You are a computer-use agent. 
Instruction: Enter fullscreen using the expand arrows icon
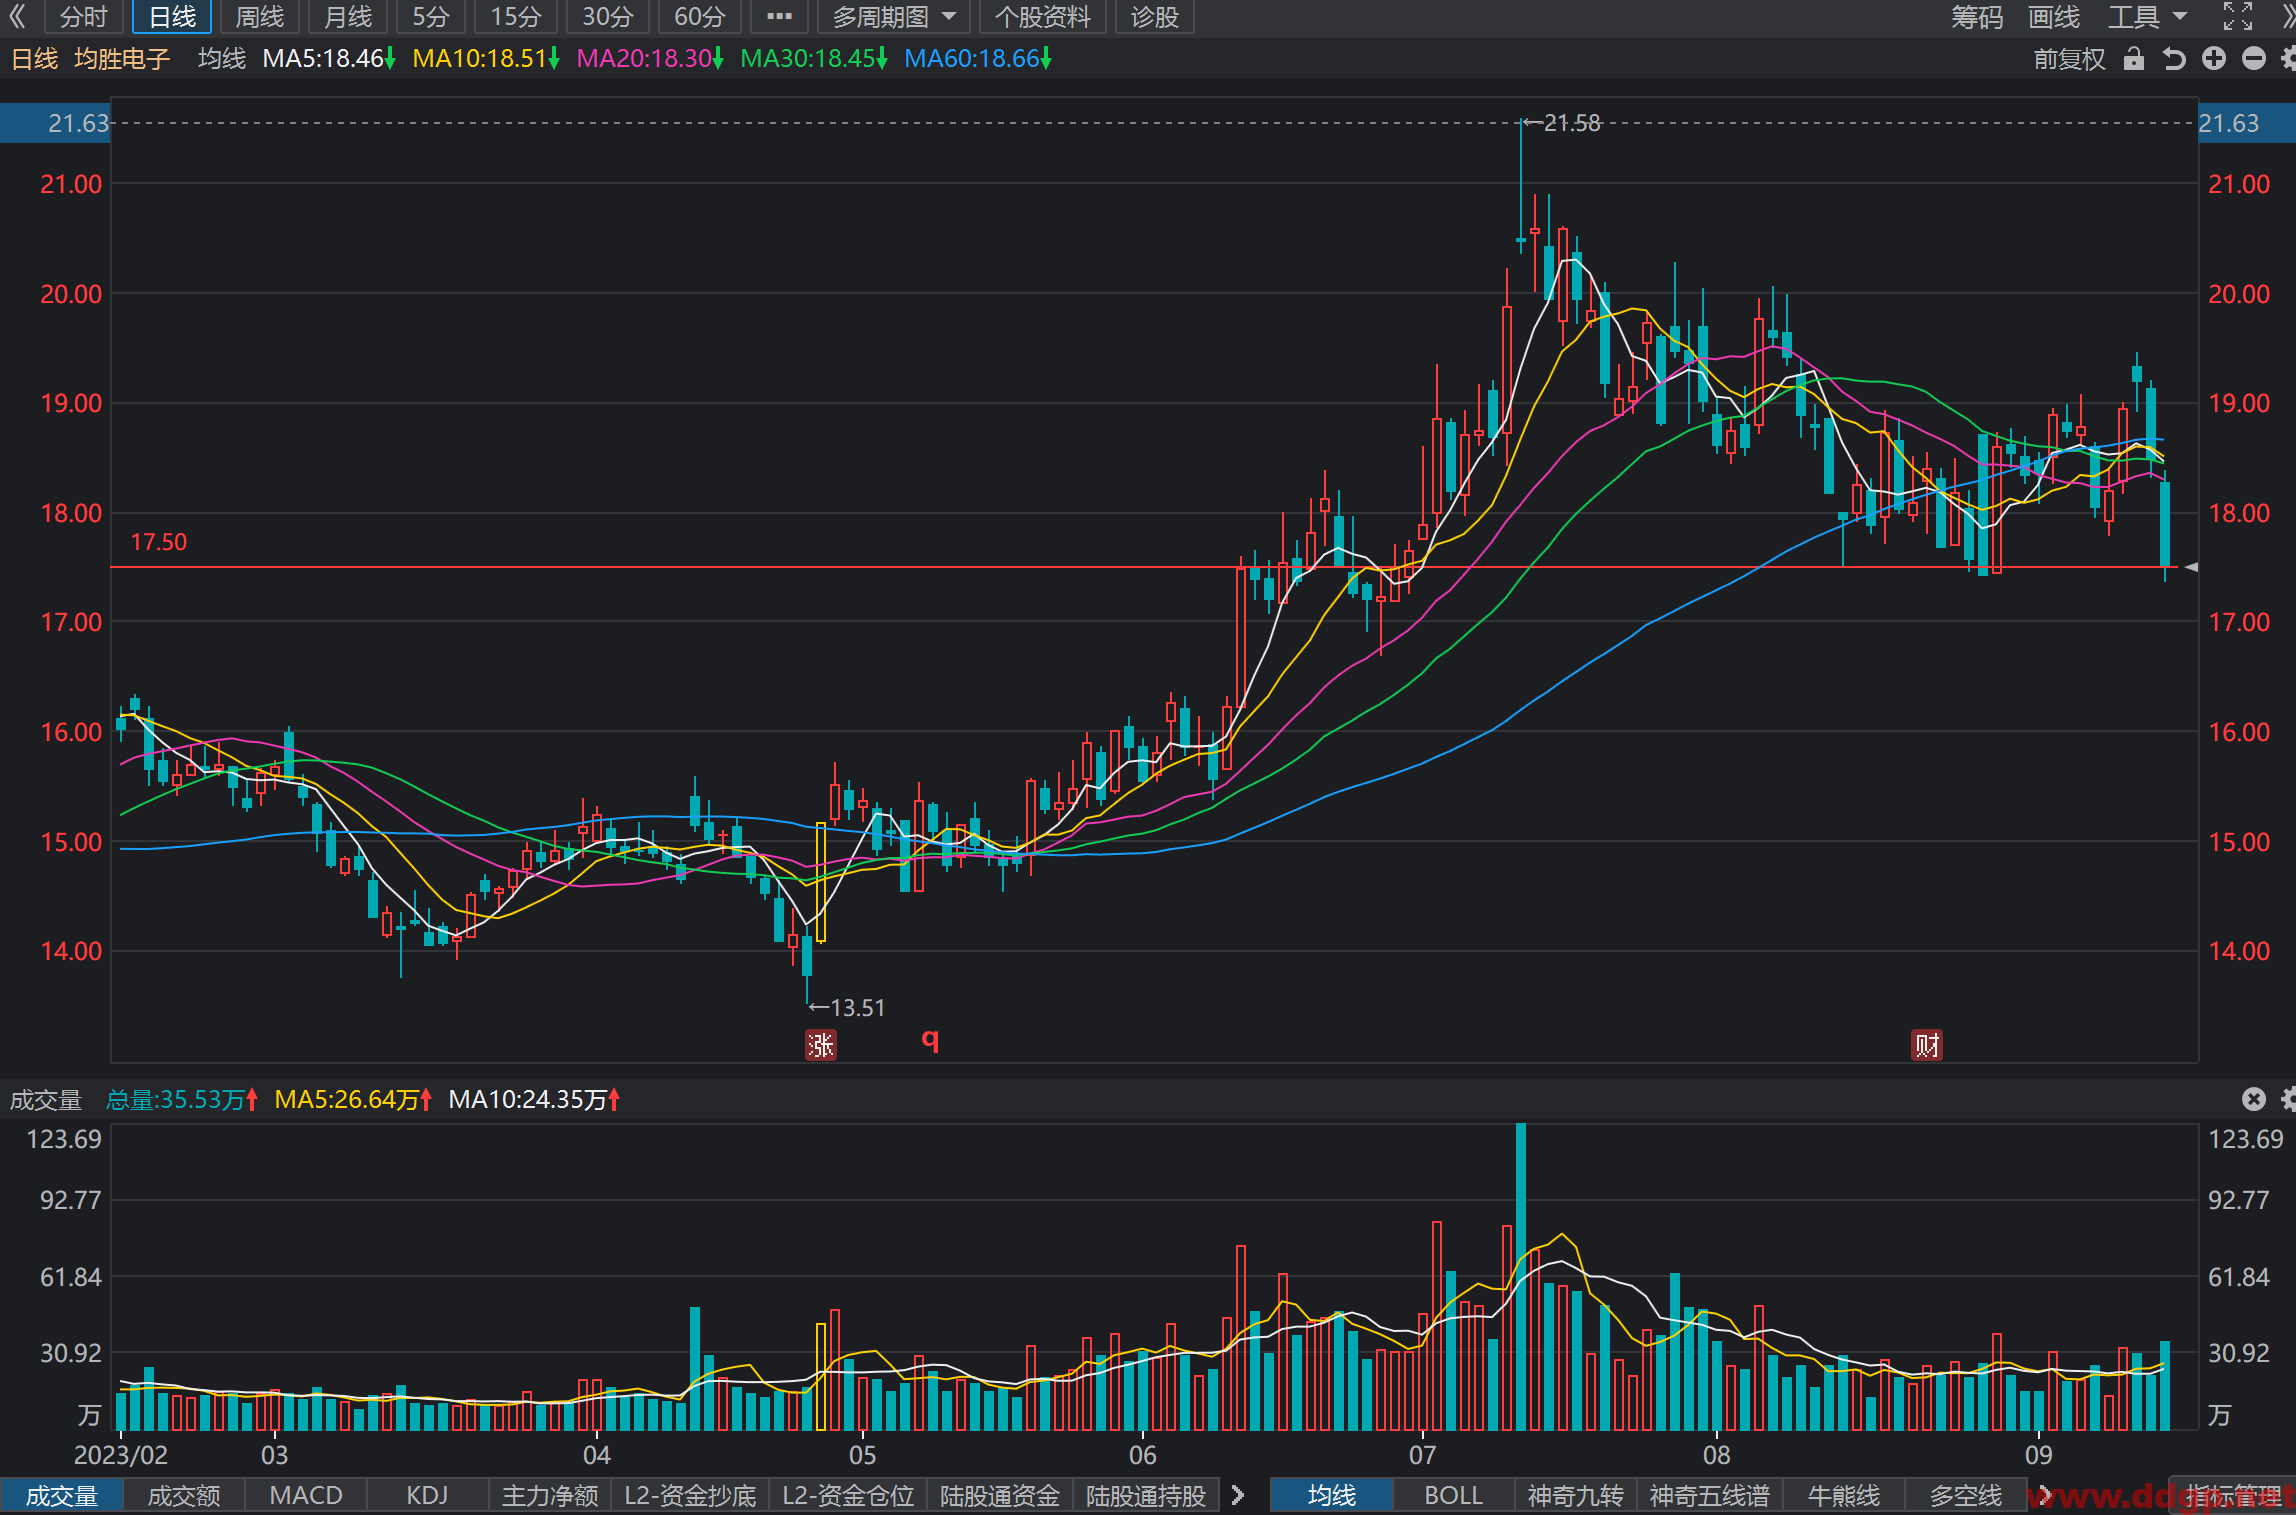click(2238, 17)
